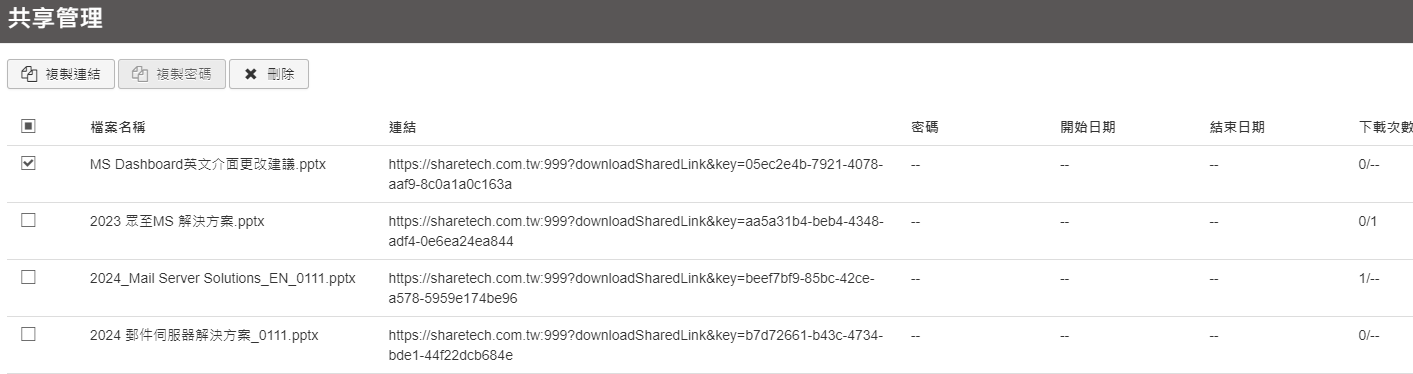Click the X icon on 刪除 button
This screenshot has height=374, width=1413.
click(x=251, y=74)
